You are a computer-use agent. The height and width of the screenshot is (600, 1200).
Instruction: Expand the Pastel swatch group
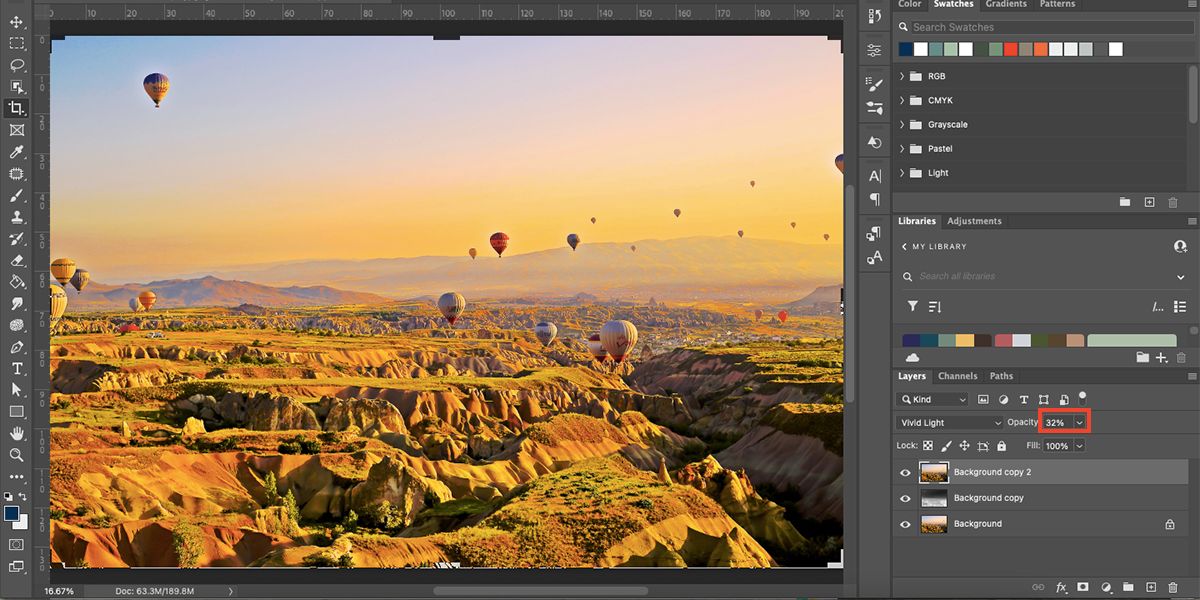pyautogui.click(x=902, y=148)
